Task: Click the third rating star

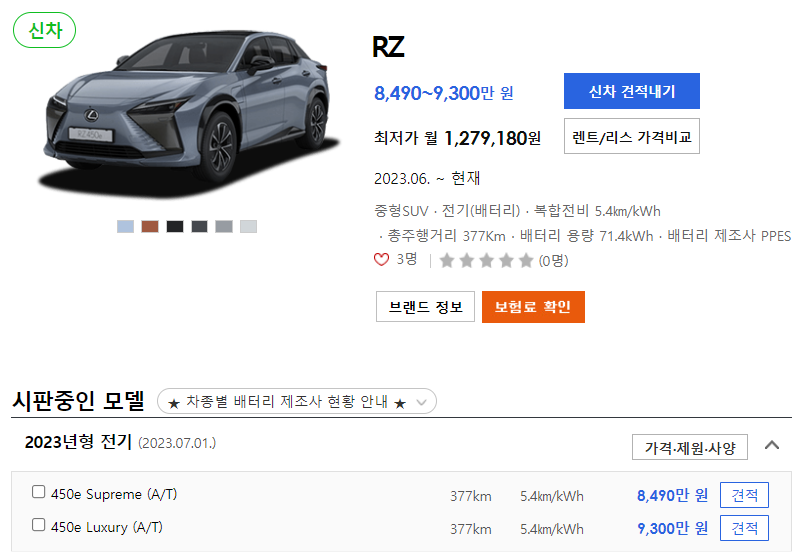Action: click(486, 261)
